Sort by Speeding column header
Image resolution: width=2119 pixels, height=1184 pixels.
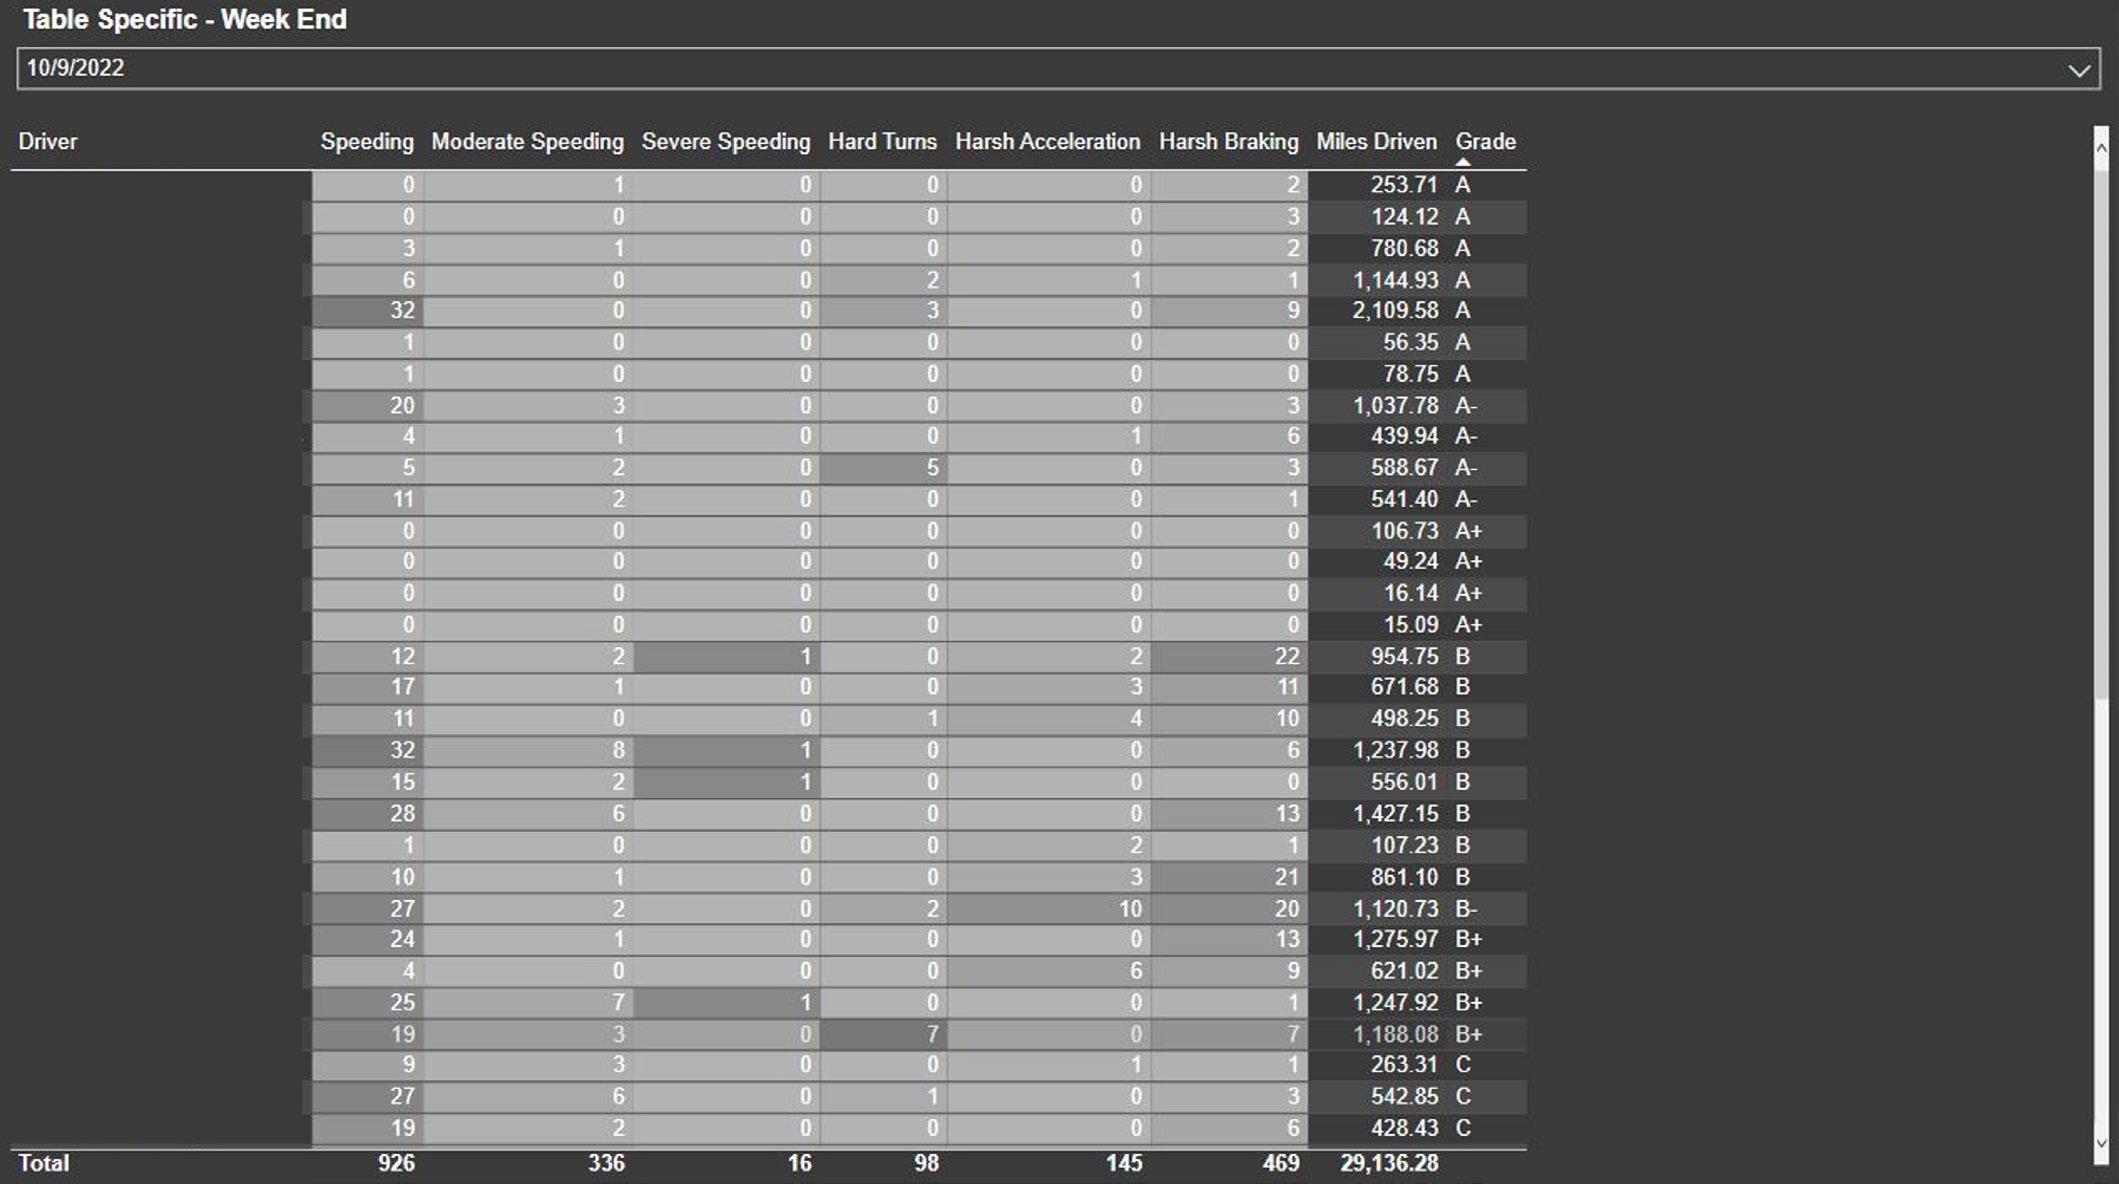pos(366,141)
